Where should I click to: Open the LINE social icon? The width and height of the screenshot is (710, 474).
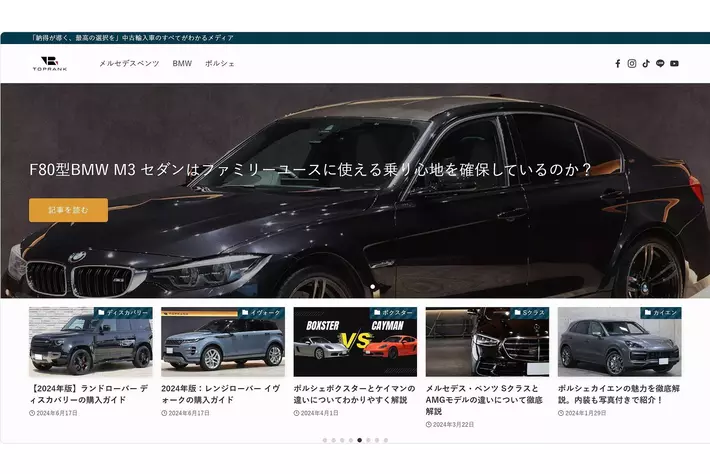tap(660, 63)
